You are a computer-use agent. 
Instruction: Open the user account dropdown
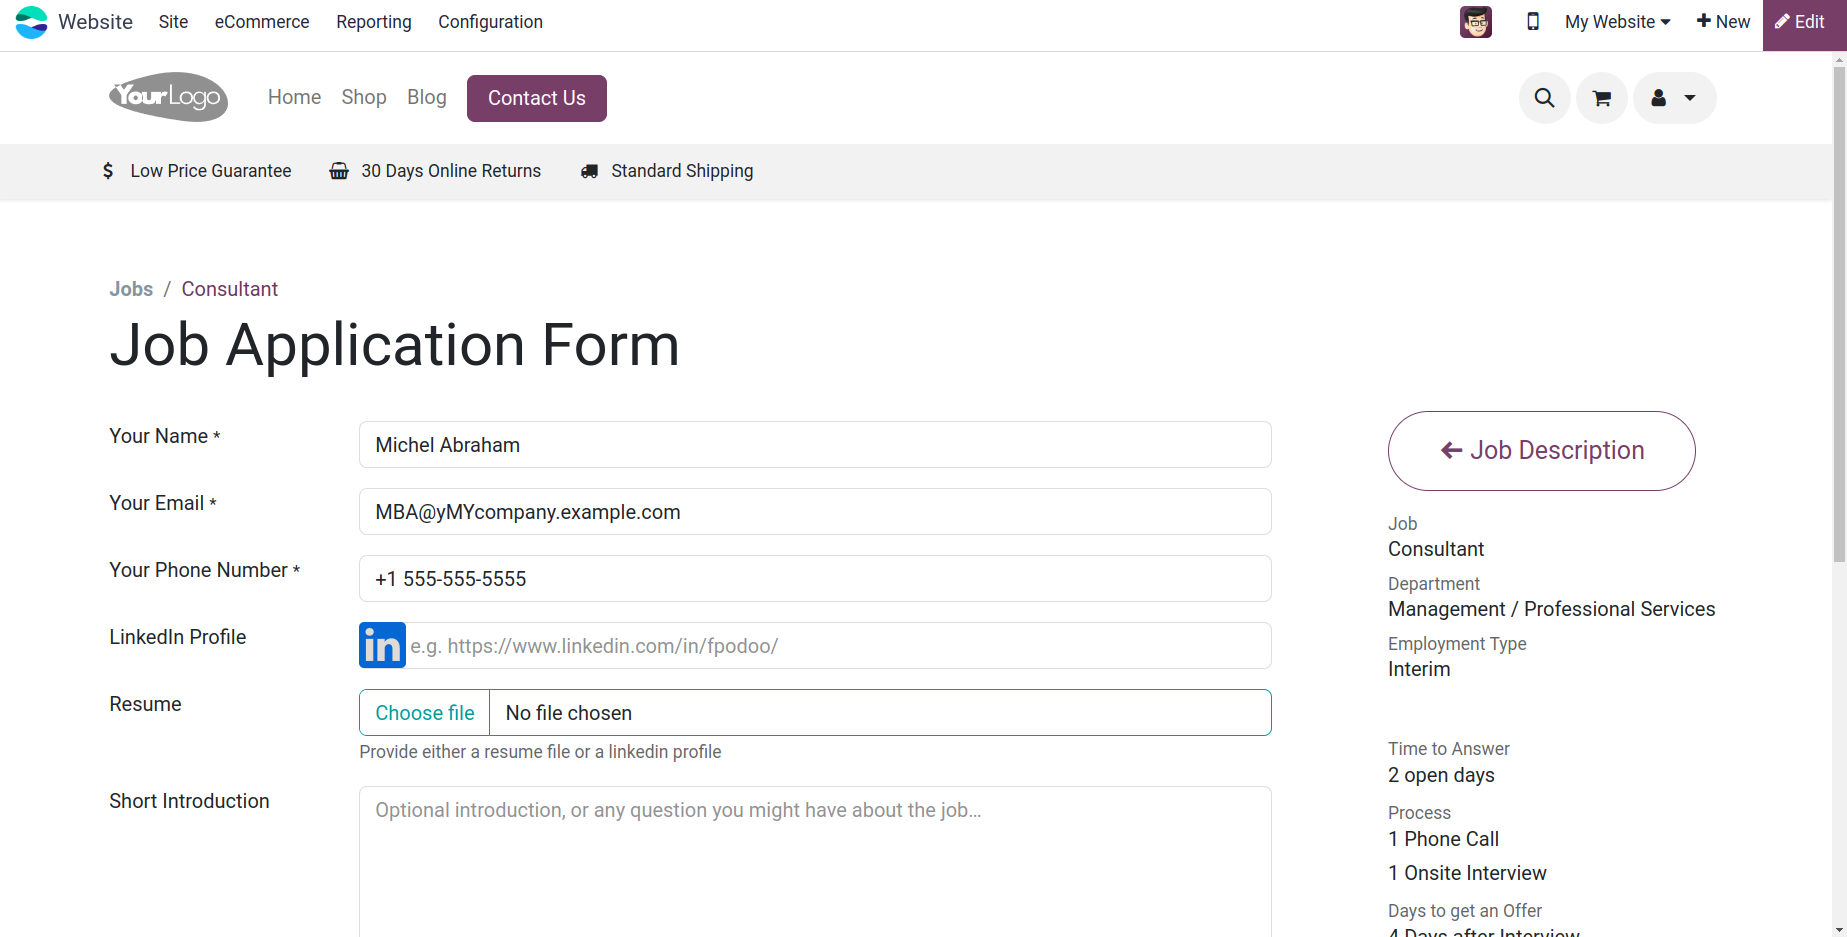(x=1675, y=98)
